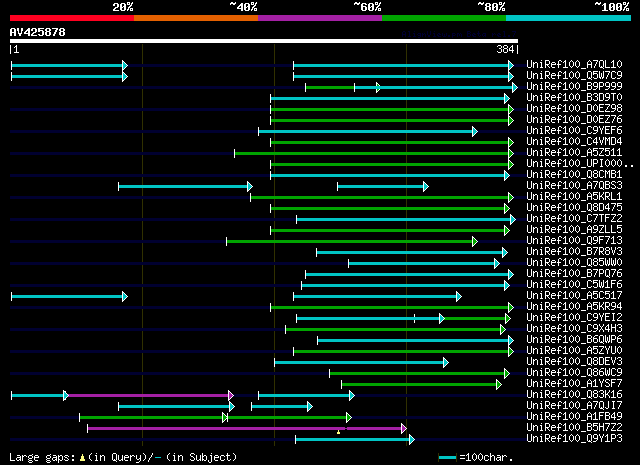Viewport: 640px width, 465px height.
Task: Click the cyan alignment bar of UniRef100_Q85WW0
Action: [x=424, y=263]
